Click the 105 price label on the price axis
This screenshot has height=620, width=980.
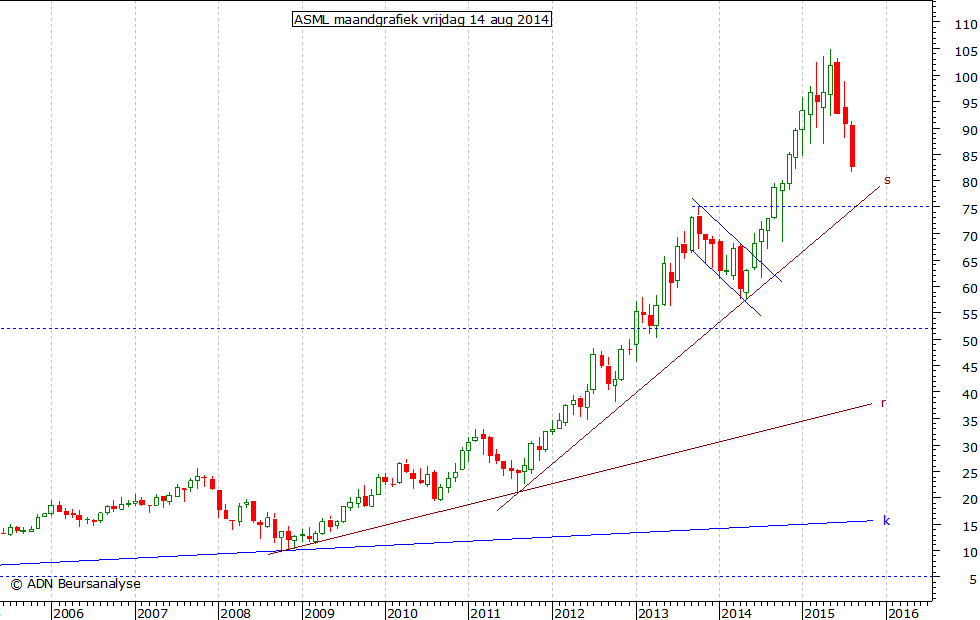(x=966, y=52)
